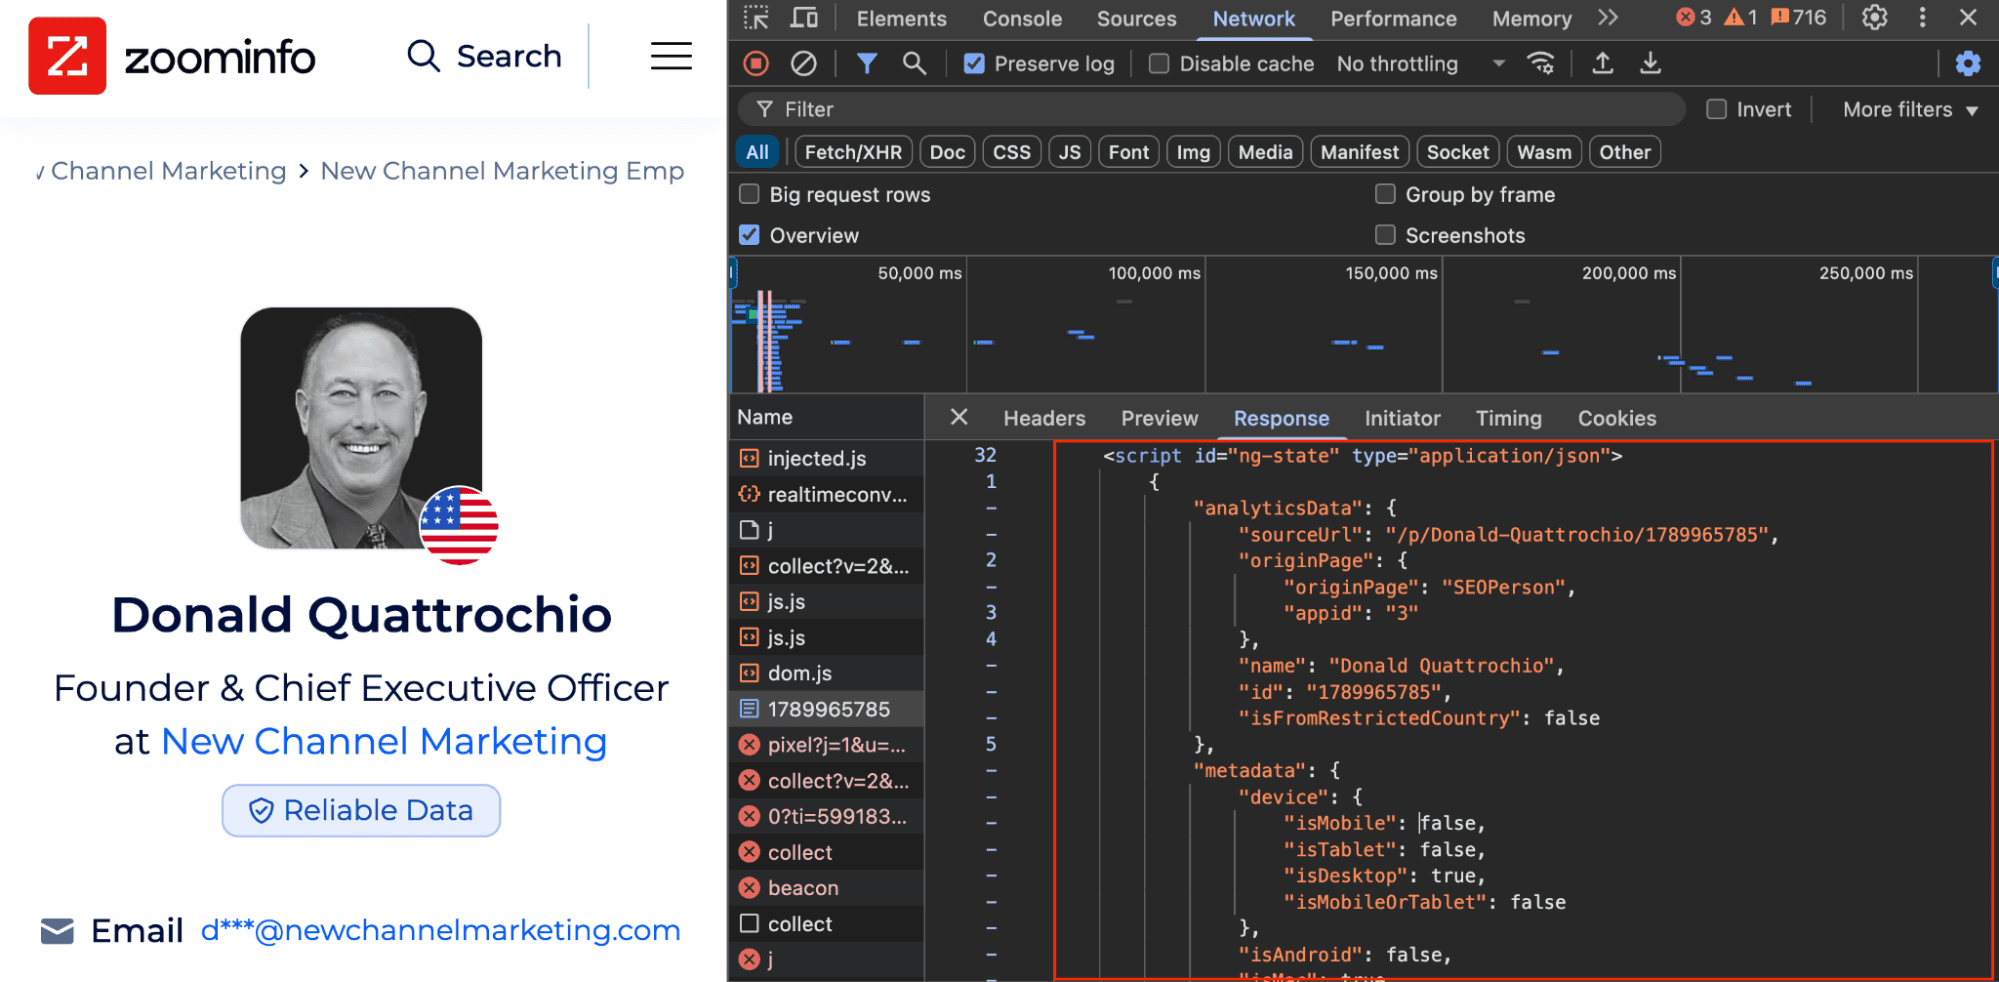Switch to the Elements tab
1999x982 pixels.
pos(901,18)
